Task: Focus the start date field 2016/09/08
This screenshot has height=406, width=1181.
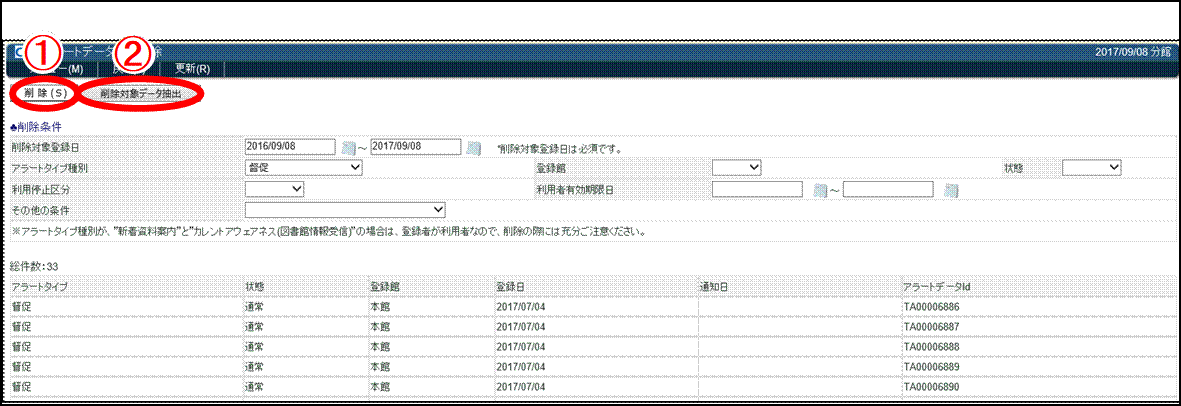Action: pyautogui.click(x=291, y=147)
